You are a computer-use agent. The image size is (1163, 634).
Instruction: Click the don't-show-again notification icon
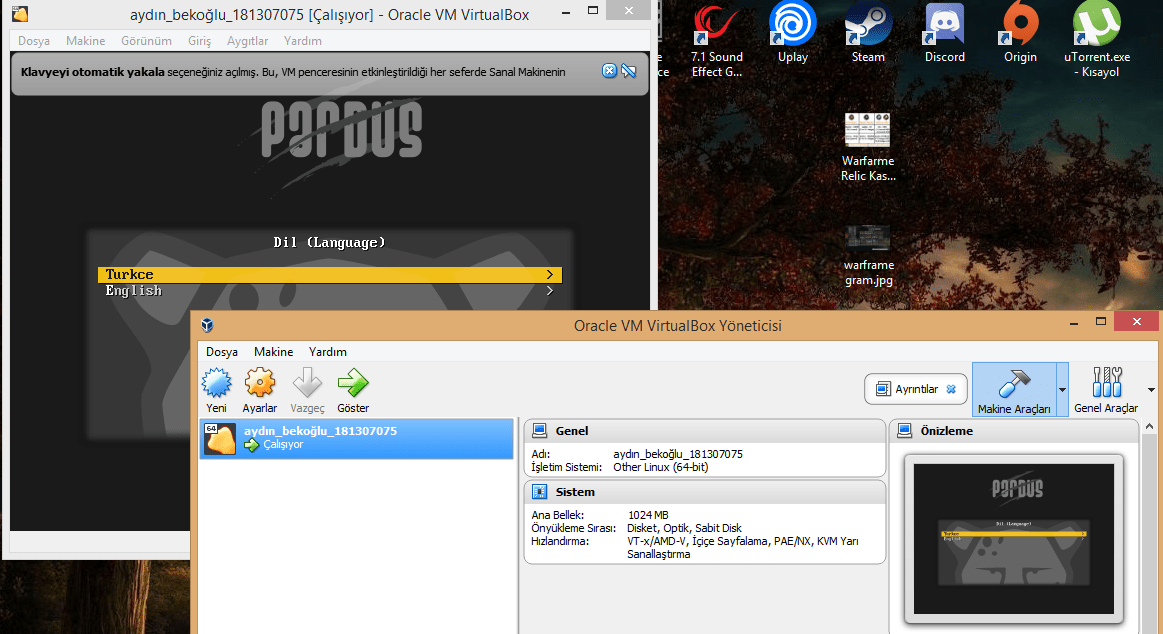point(629,70)
